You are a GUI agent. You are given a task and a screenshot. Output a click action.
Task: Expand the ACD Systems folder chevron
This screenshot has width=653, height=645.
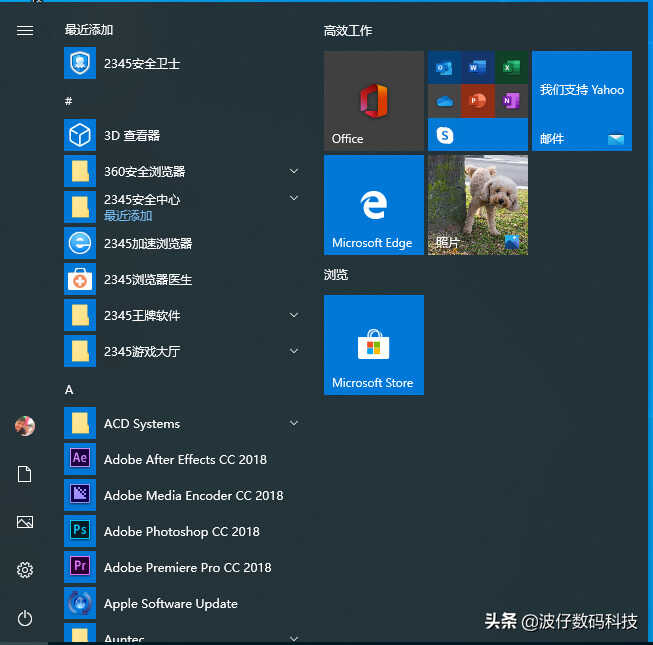[294, 423]
